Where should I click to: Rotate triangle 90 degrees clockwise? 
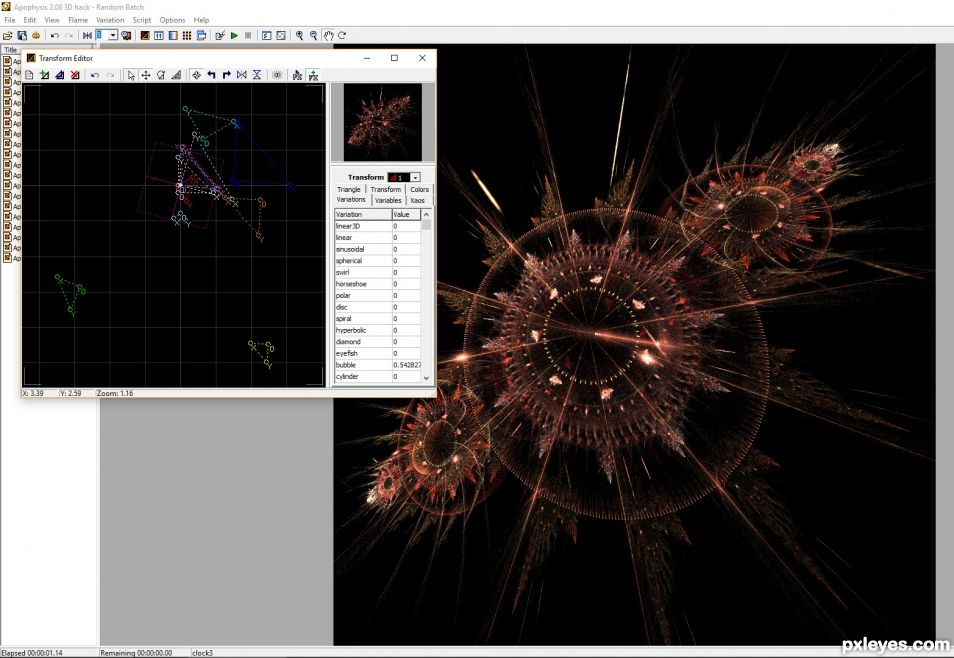tap(227, 75)
